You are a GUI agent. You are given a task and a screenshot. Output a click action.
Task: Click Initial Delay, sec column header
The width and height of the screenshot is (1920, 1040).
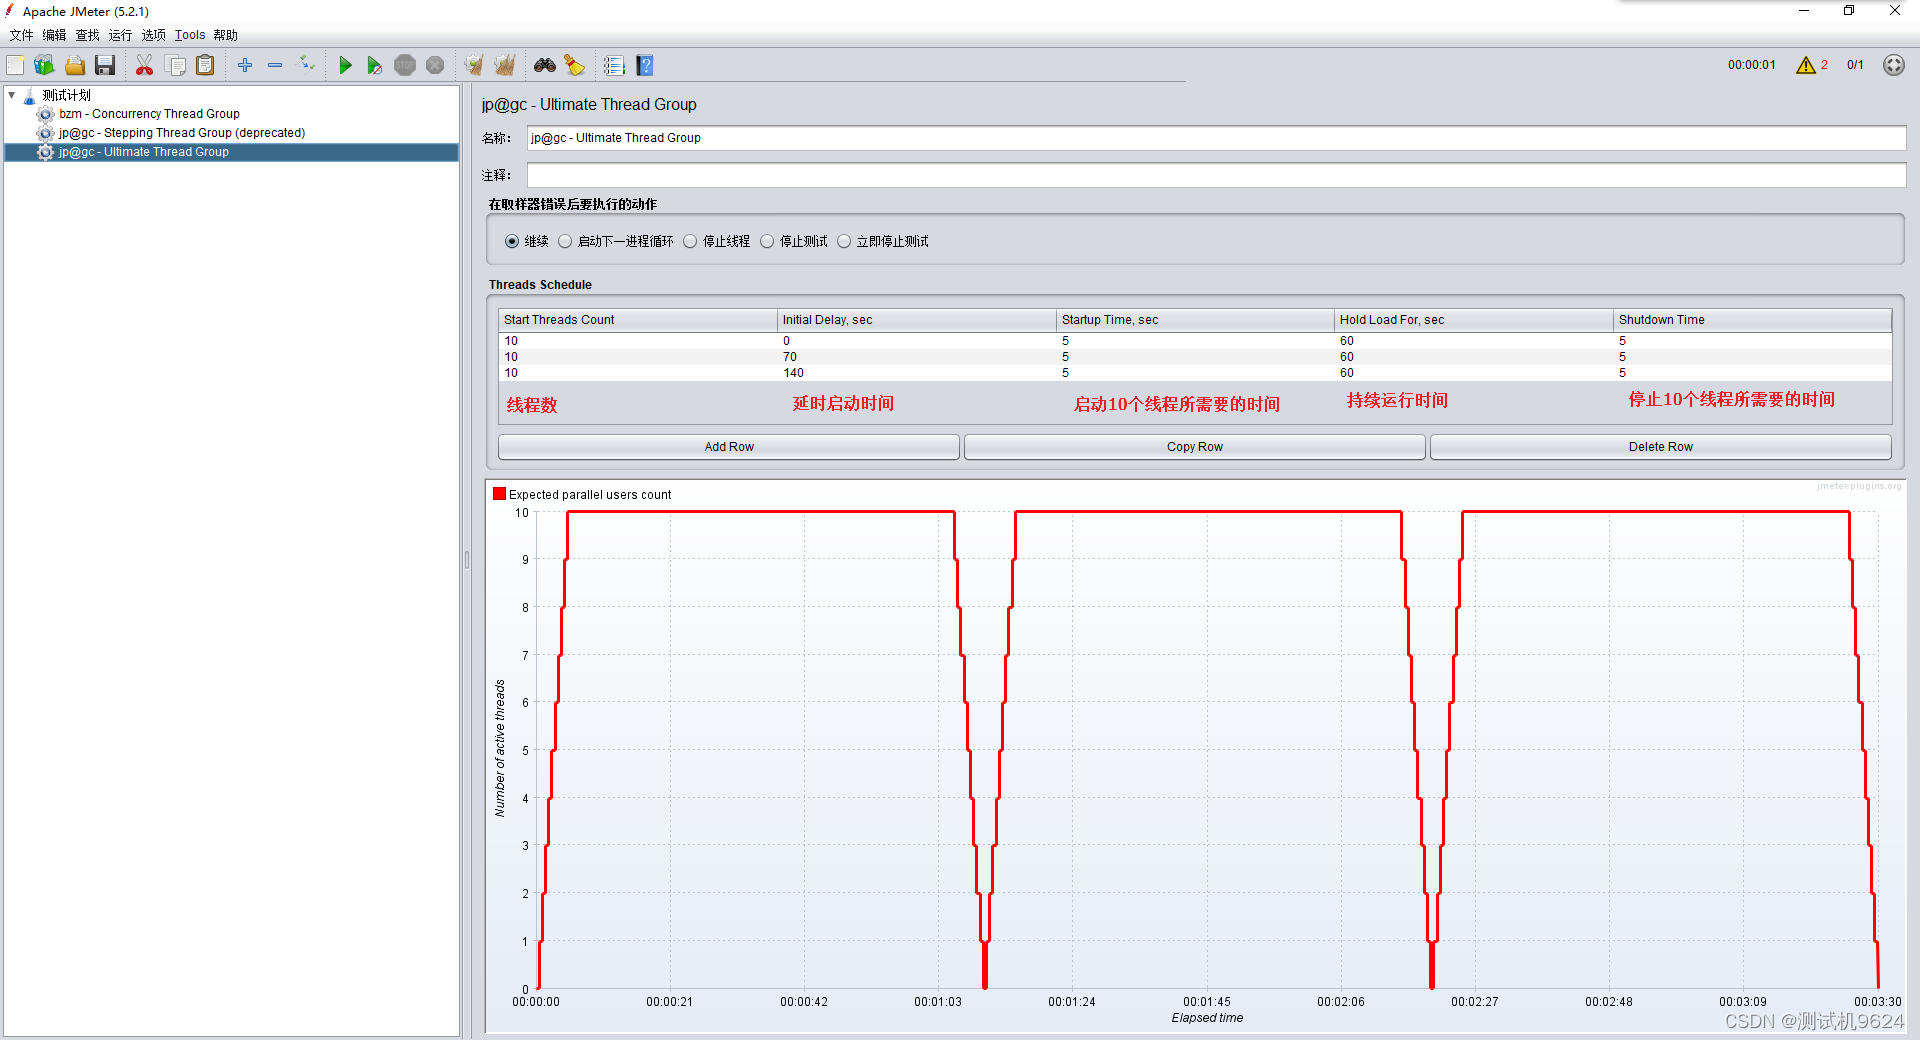click(x=917, y=320)
